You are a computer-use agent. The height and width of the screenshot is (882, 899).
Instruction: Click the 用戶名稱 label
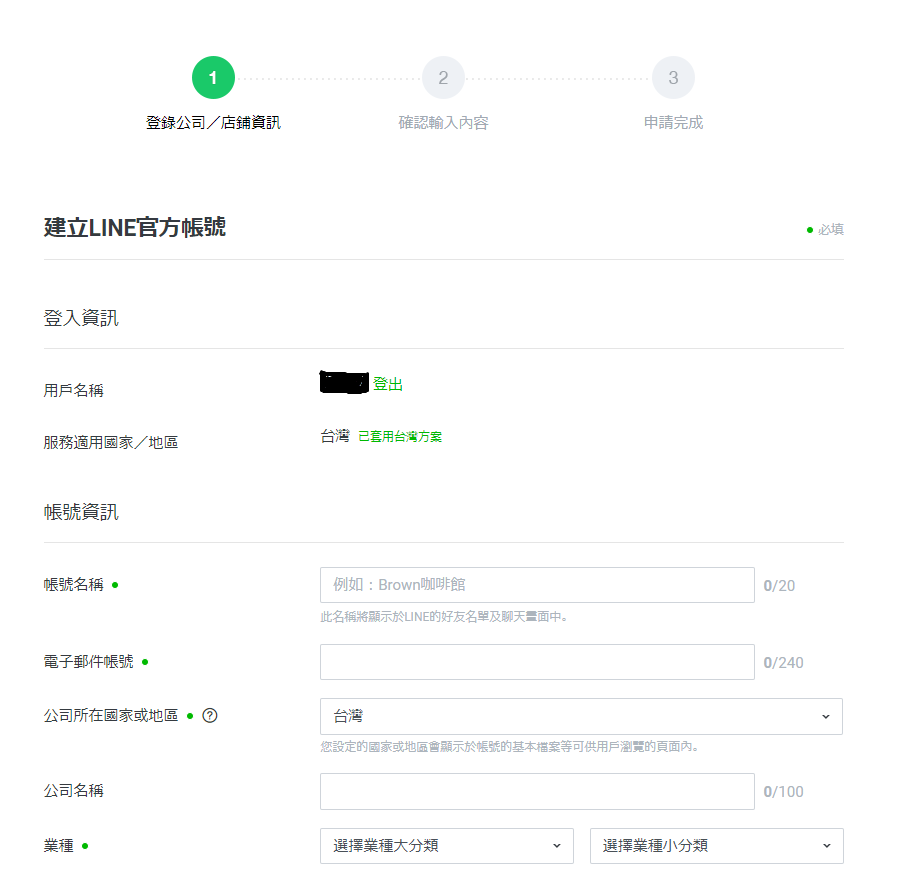click(73, 391)
